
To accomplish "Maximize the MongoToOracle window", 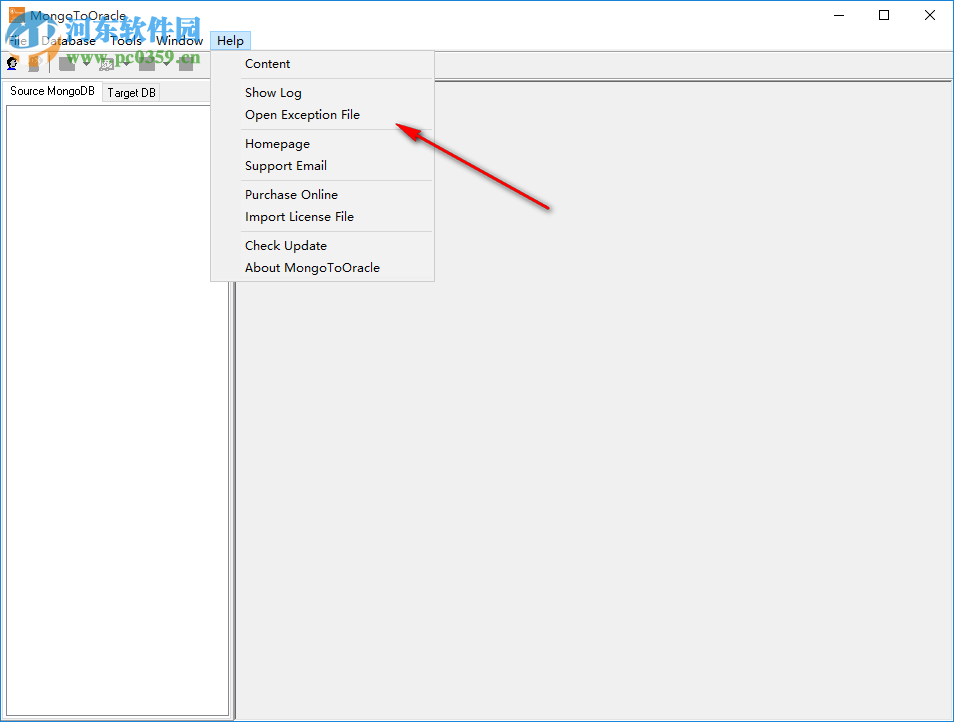I will tap(884, 15).
